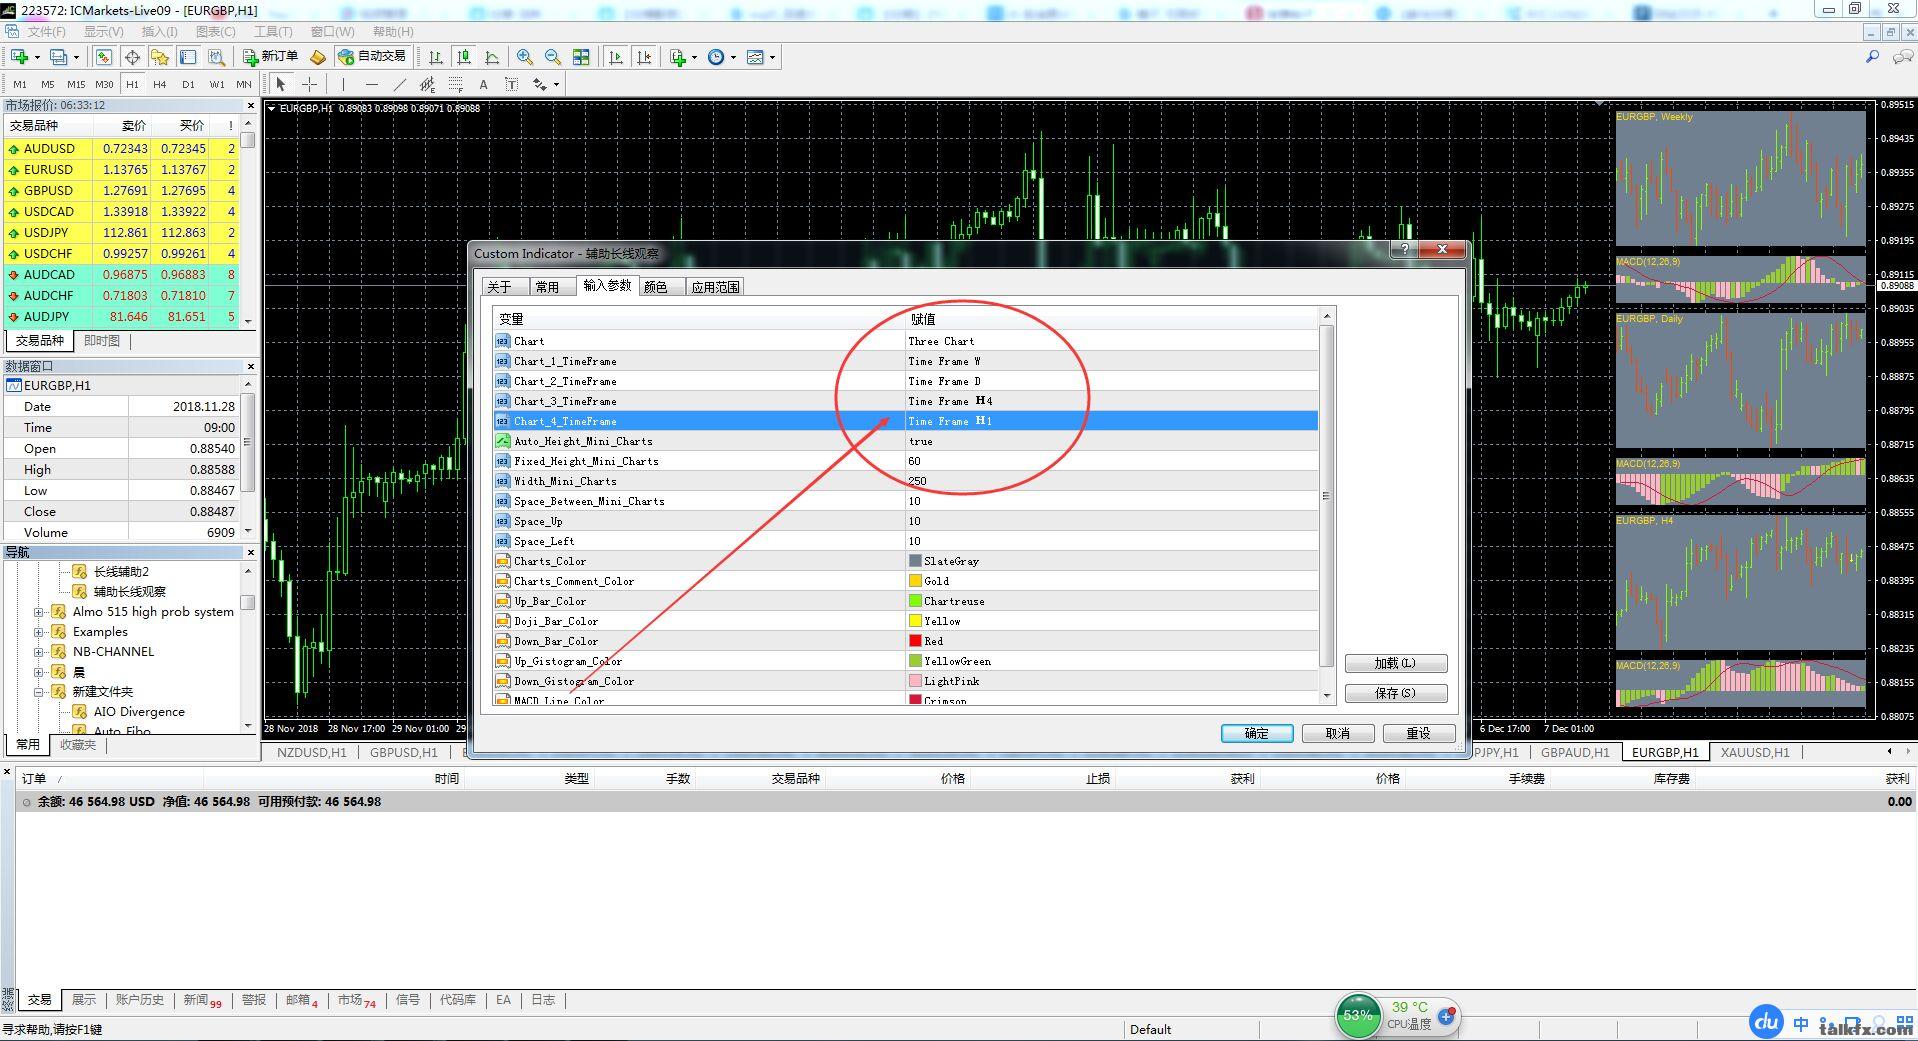Open the 账户历史 terminal tab
Screen dimensions: 1918x1041
pyautogui.click(x=139, y=1000)
